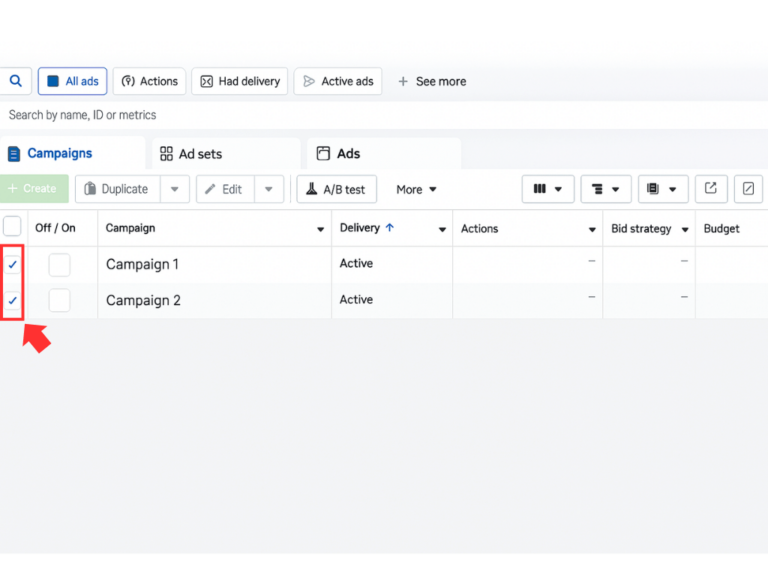Switch to the Campaigns tab

(x=72, y=153)
